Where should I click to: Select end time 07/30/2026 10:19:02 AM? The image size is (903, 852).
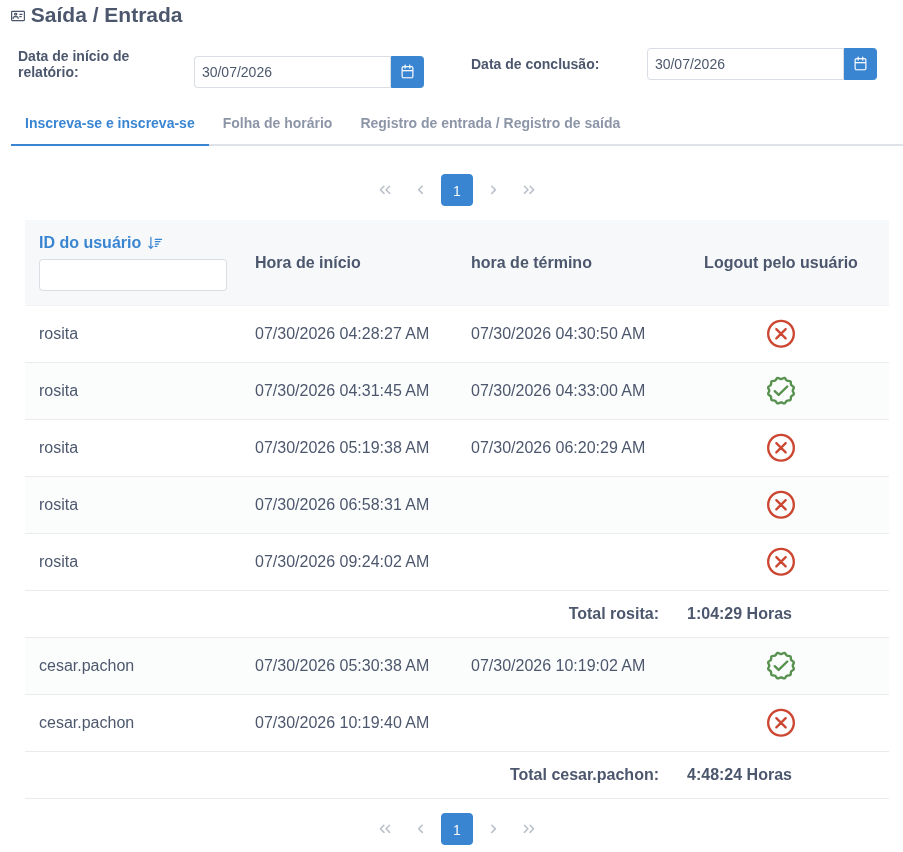click(x=557, y=665)
